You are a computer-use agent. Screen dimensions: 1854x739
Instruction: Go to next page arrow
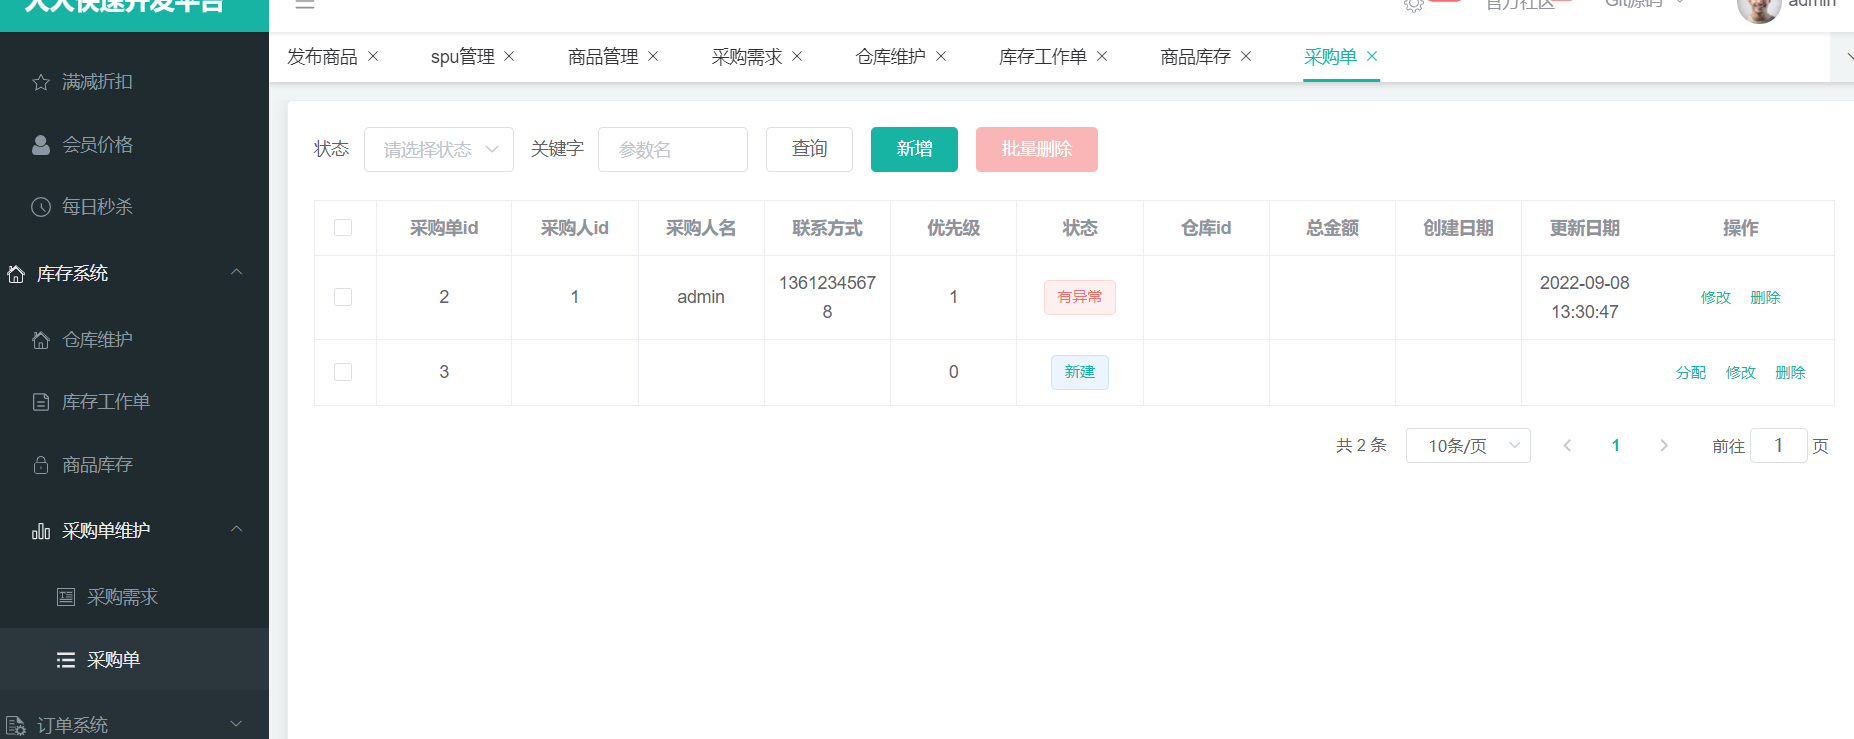[x=1664, y=446]
